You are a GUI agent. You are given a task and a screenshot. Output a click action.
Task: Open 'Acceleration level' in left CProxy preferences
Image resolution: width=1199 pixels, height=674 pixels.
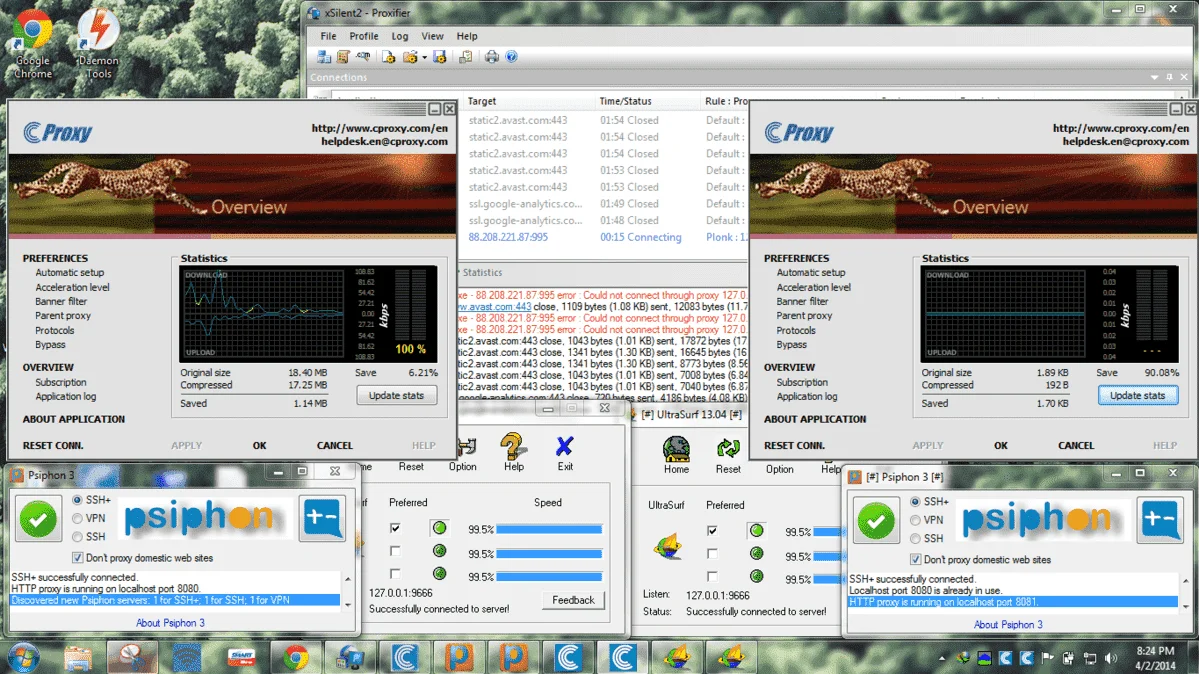pyautogui.click(x=72, y=287)
